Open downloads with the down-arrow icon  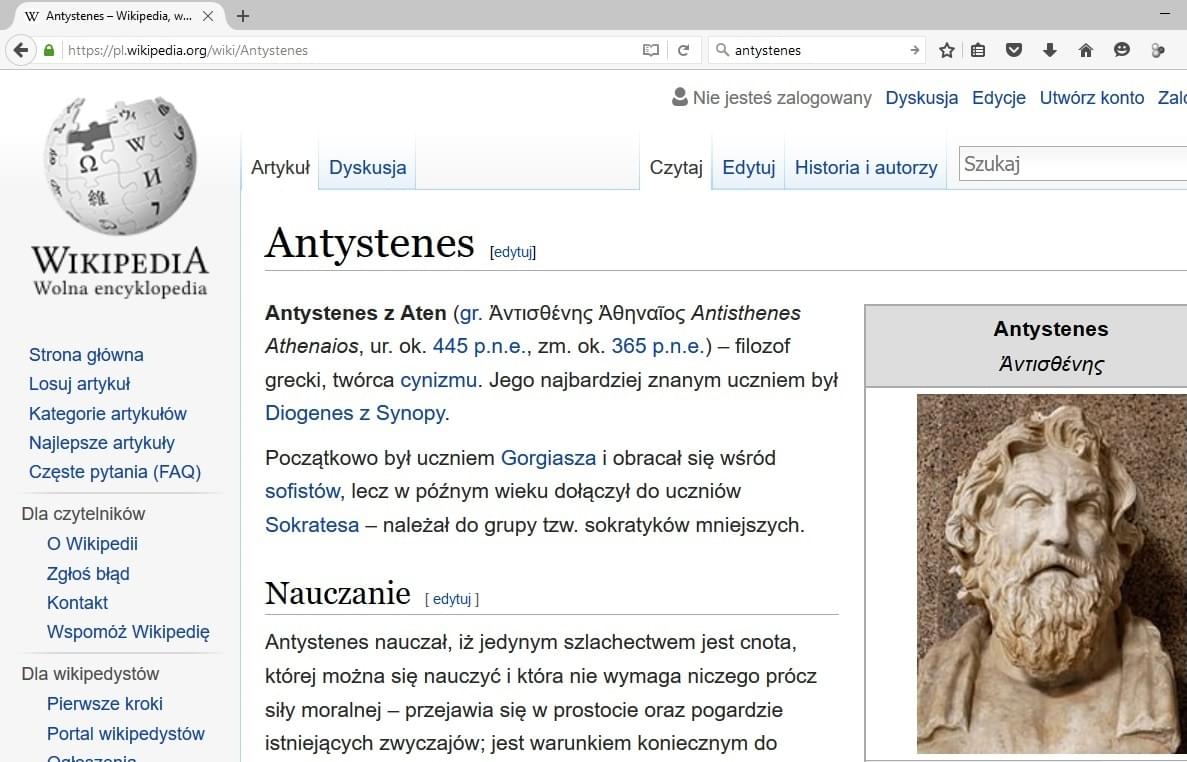click(1049, 50)
